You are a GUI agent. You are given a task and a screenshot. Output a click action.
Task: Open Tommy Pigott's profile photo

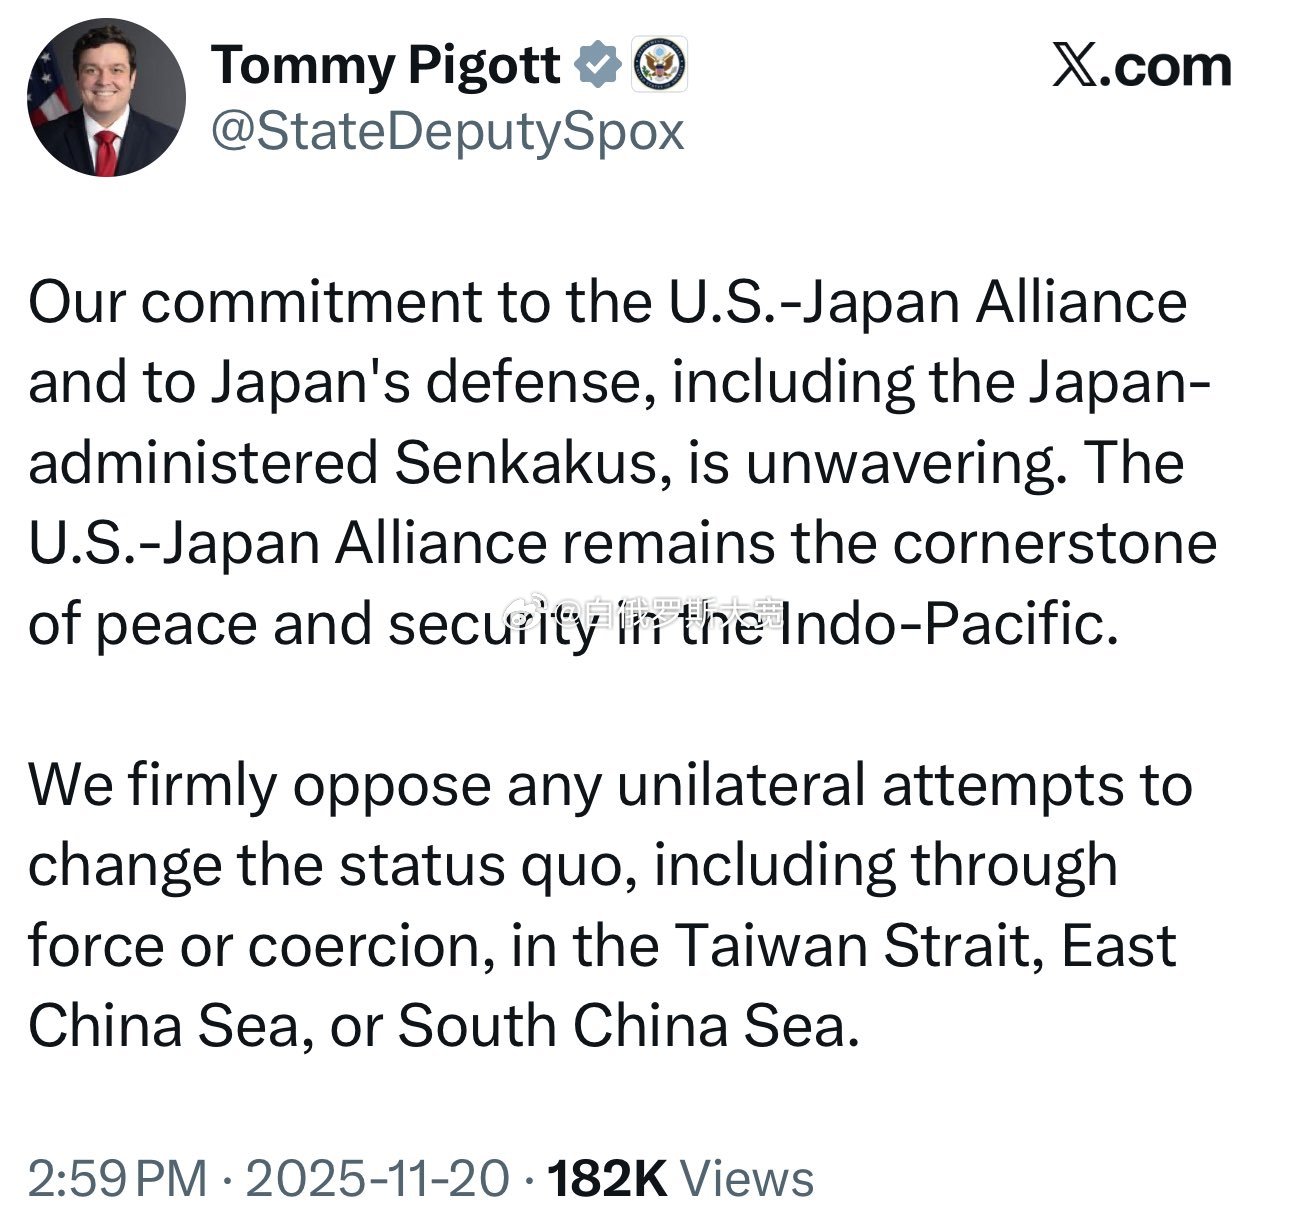(x=106, y=98)
